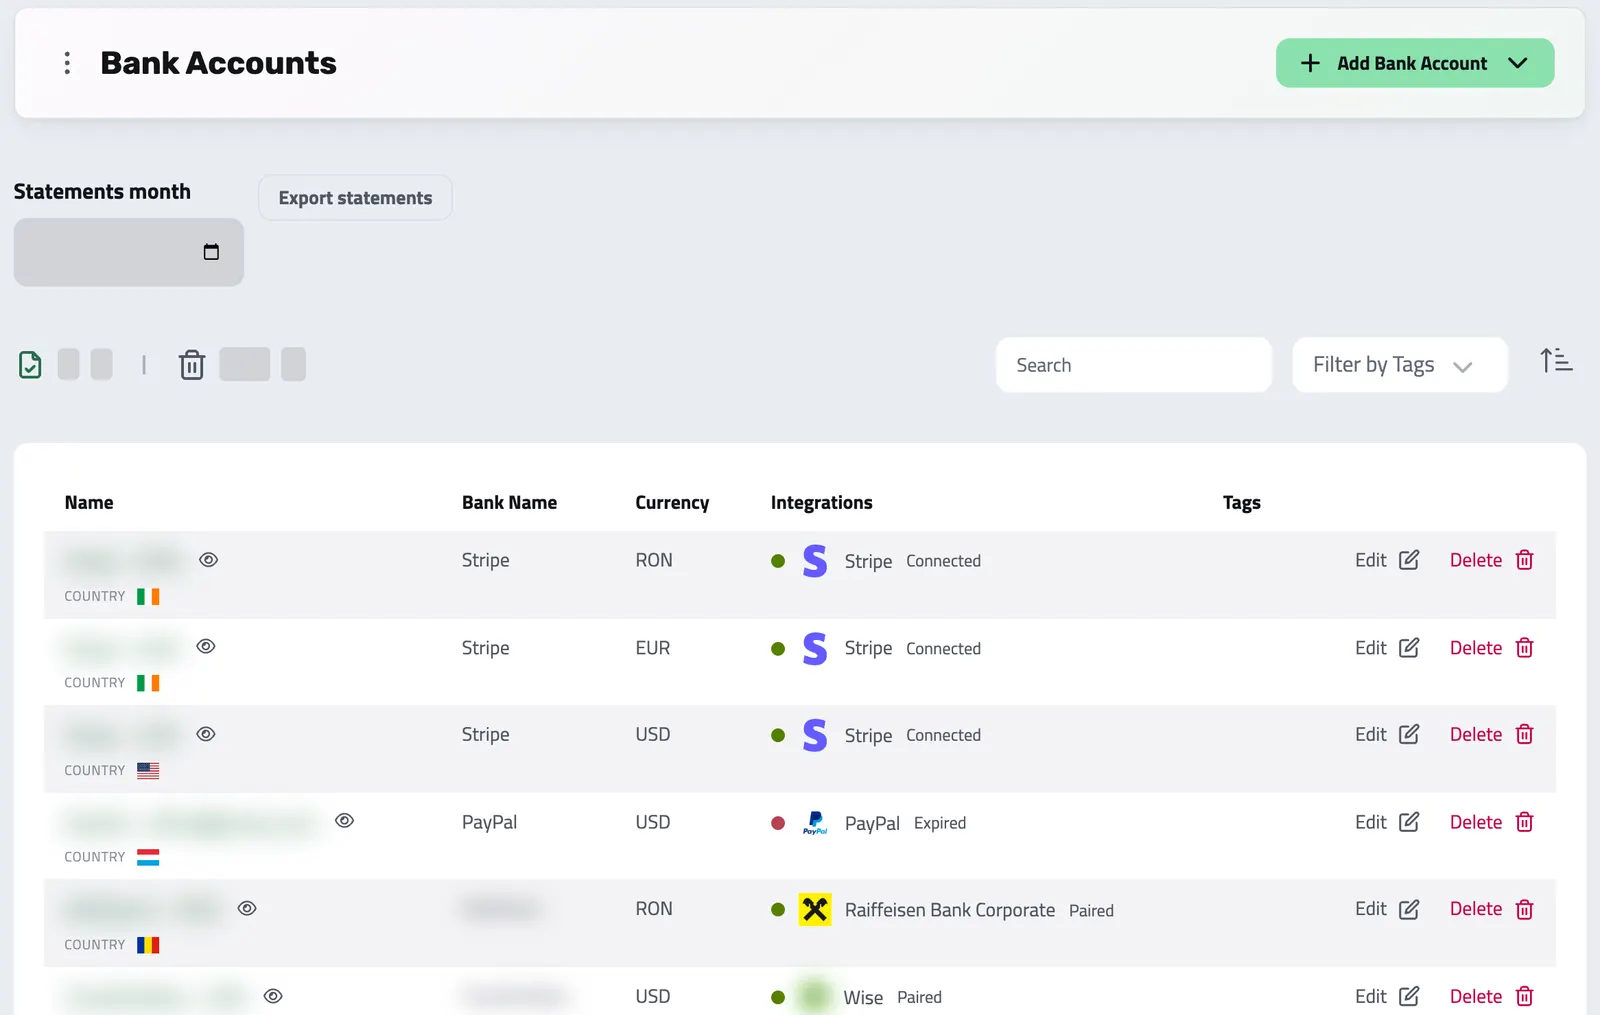Image resolution: width=1600 pixels, height=1015 pixels.
Task: Click the Ireland flag in the Stripe RON row
Action: coord(148,596)
